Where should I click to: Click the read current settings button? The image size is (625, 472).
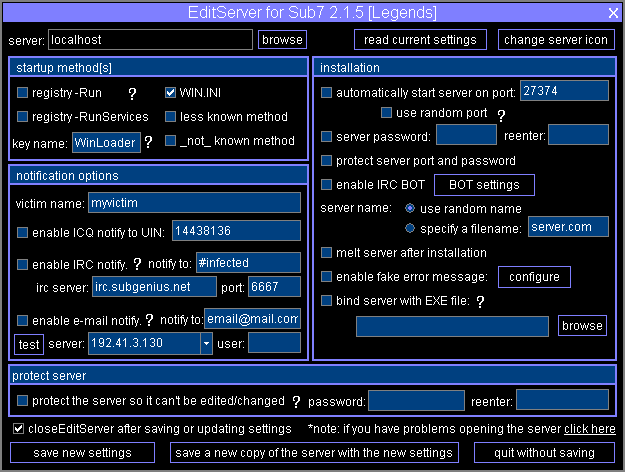coord(420,40)
